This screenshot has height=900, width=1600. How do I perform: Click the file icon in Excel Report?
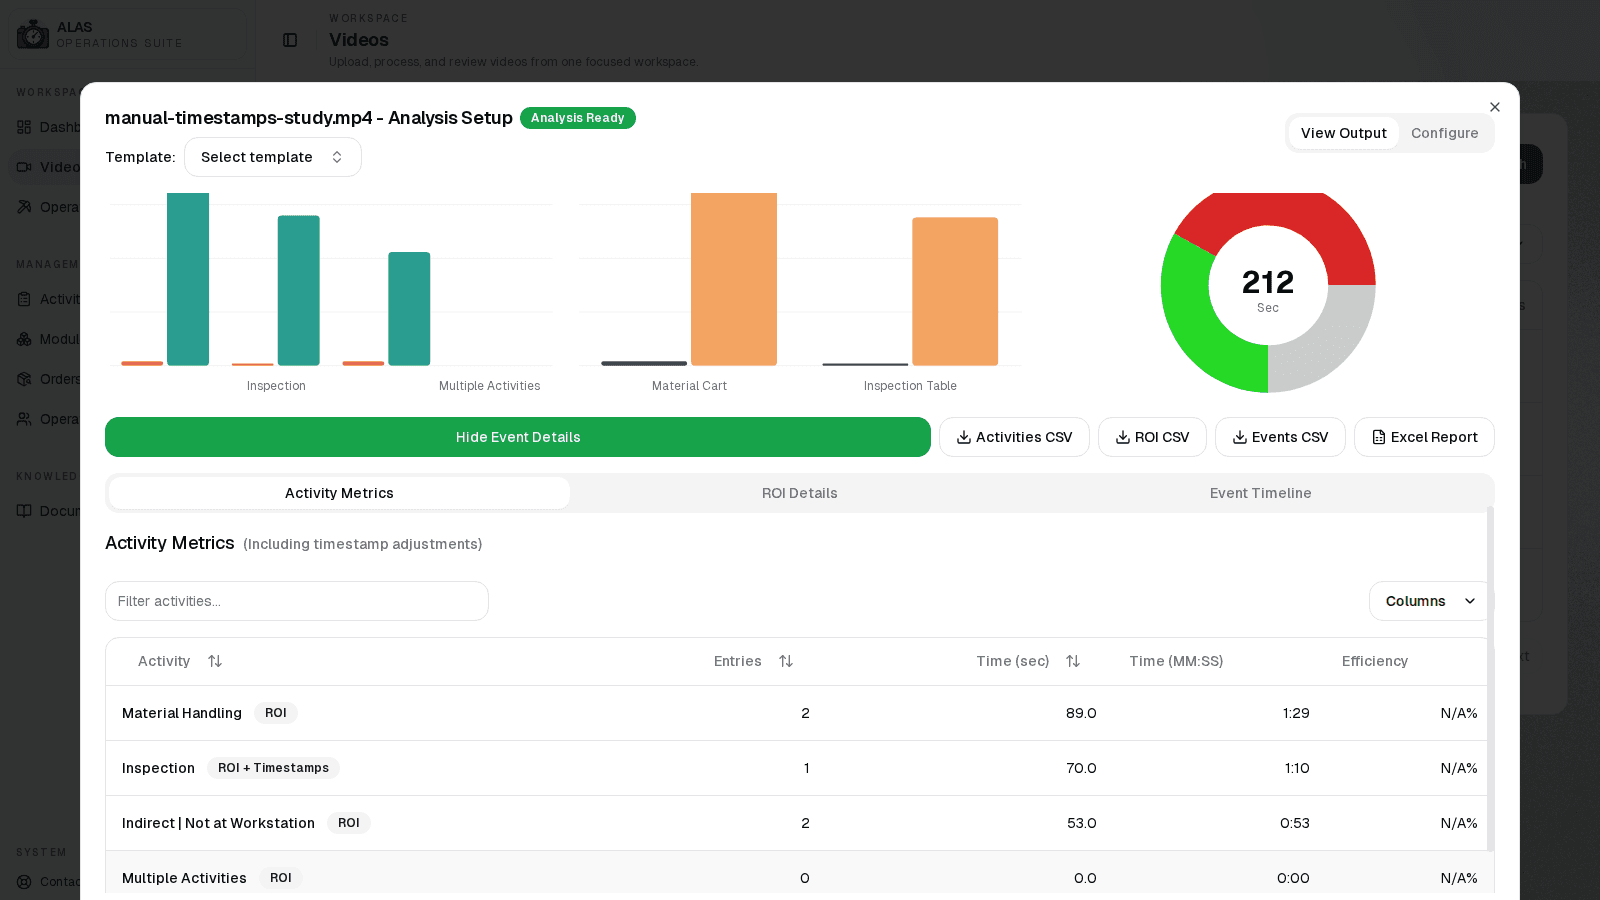[1379, 437]
